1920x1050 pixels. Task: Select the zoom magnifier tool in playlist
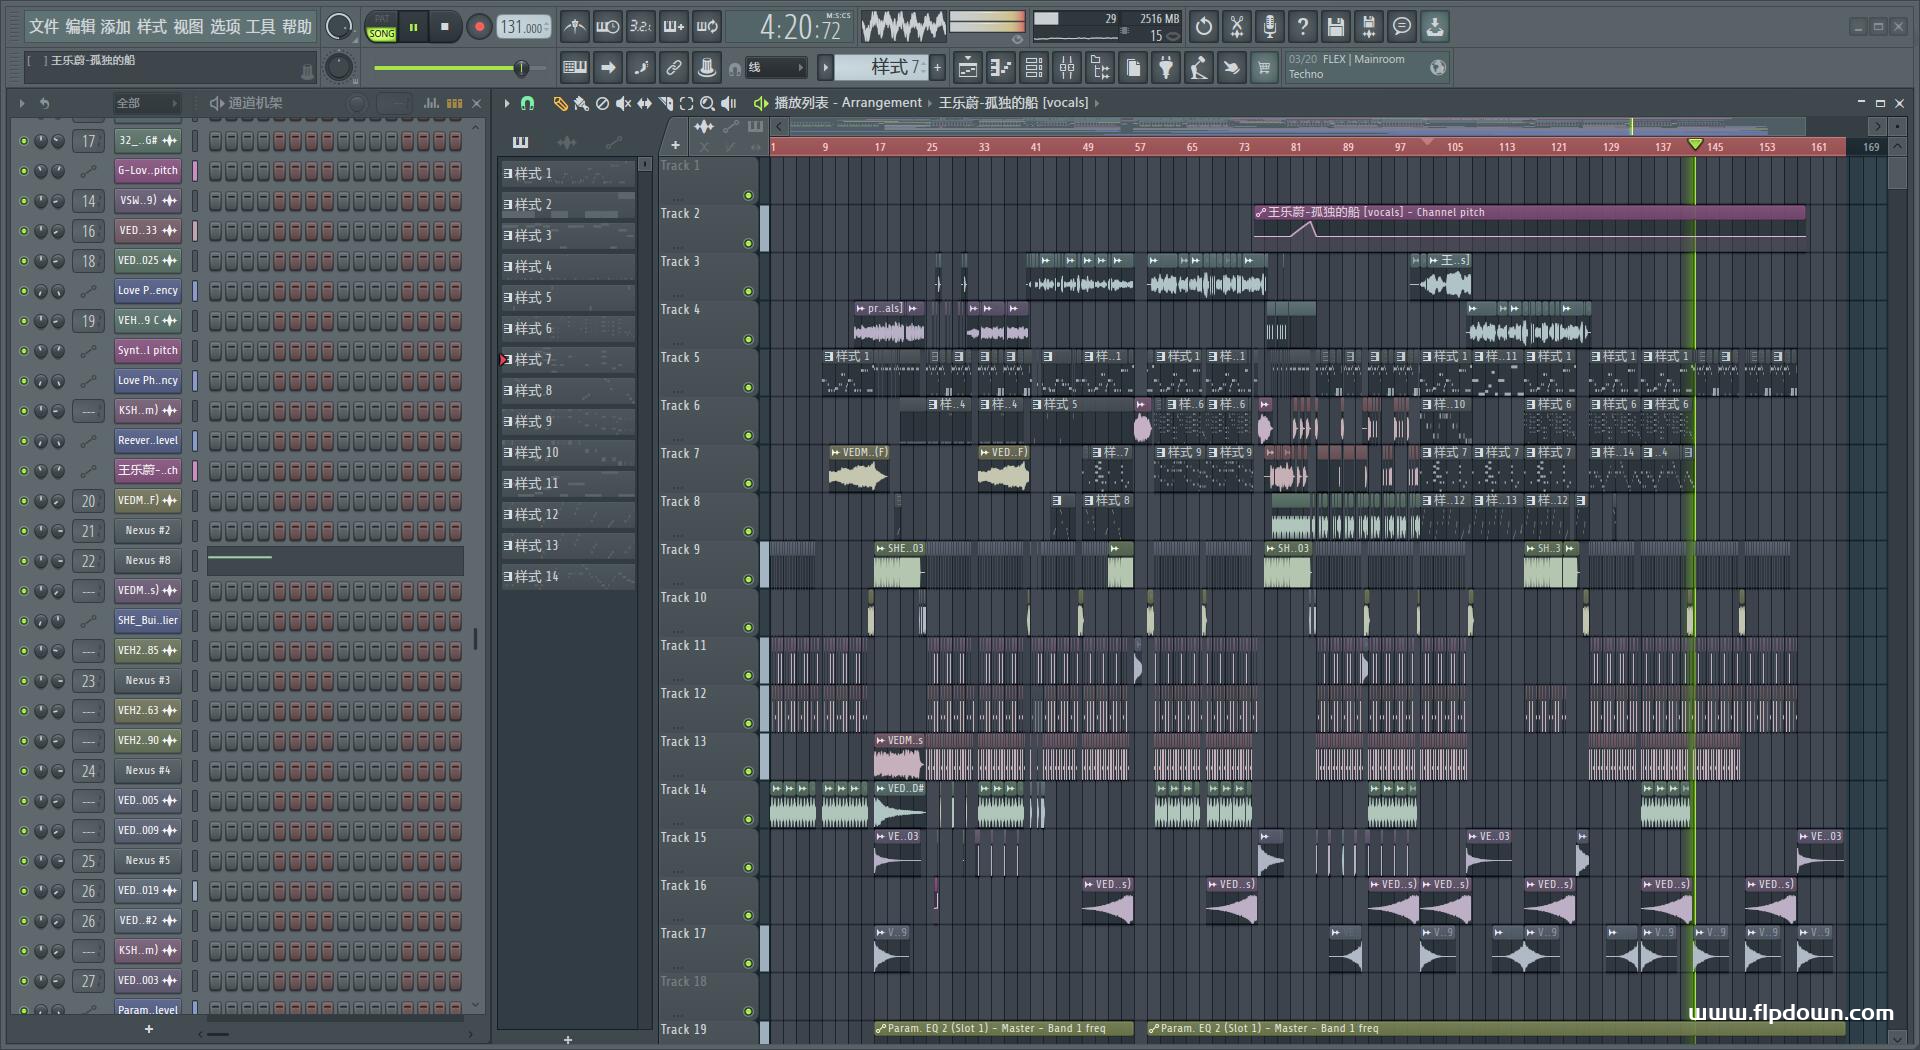(707, 103)
